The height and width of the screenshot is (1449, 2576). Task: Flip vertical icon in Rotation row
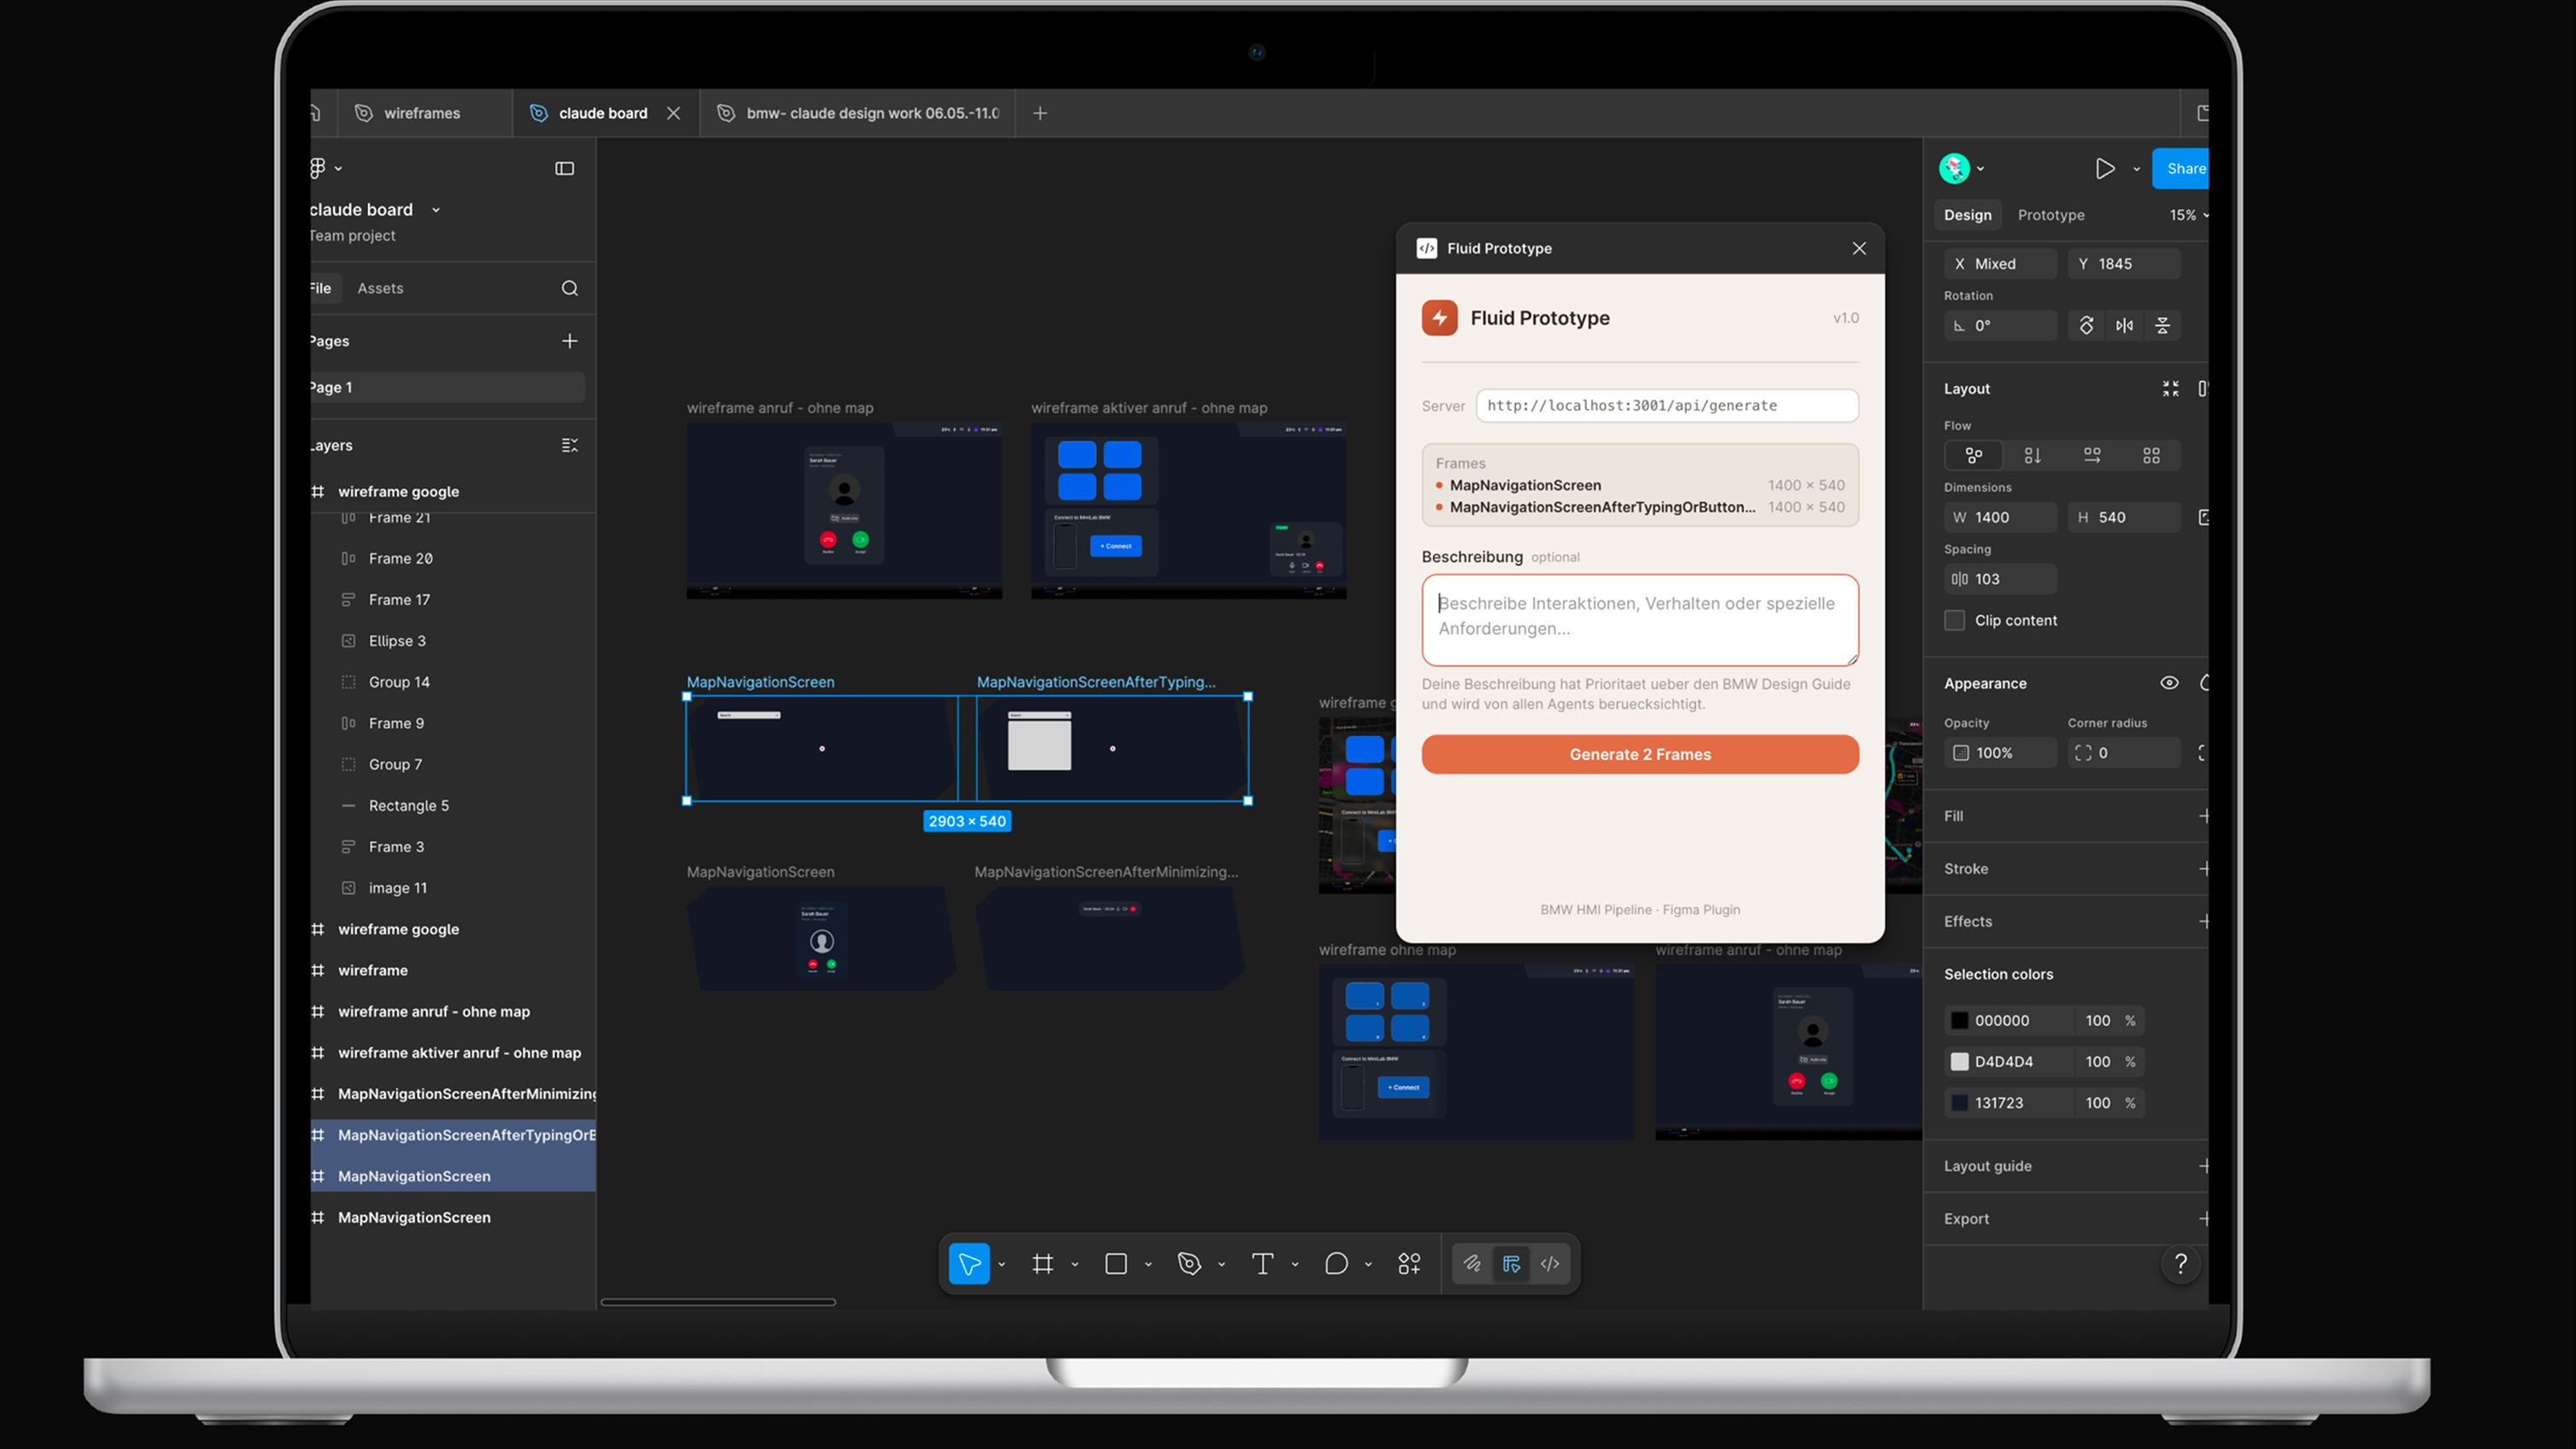(2162, 325)
